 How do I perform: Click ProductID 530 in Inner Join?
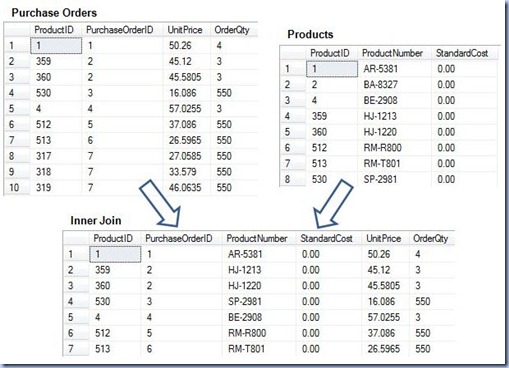[103, 301]
